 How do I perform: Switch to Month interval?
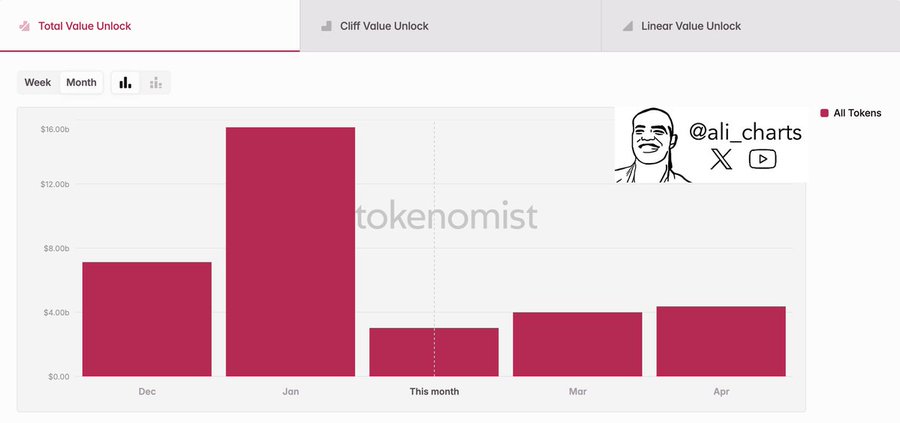[x=81, y=82]
